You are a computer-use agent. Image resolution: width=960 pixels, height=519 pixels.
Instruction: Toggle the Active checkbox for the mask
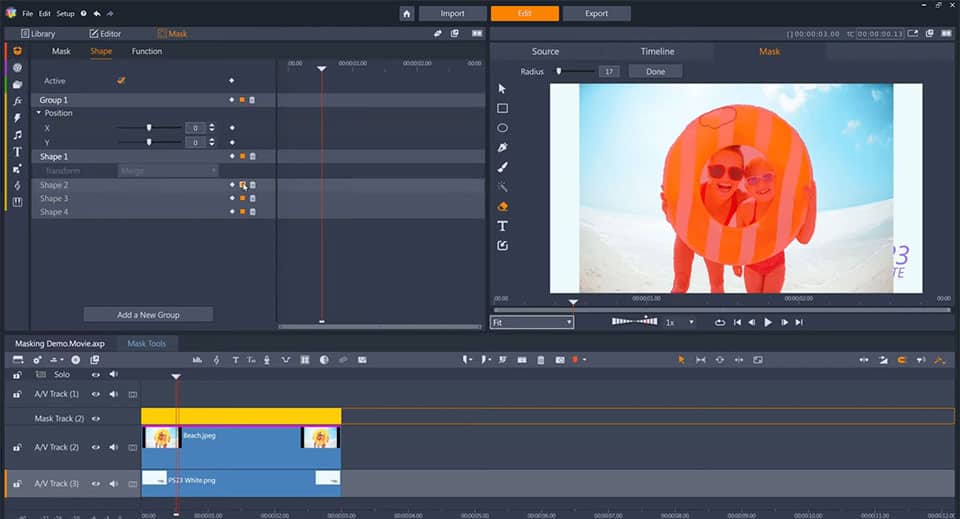pos(121,80)
